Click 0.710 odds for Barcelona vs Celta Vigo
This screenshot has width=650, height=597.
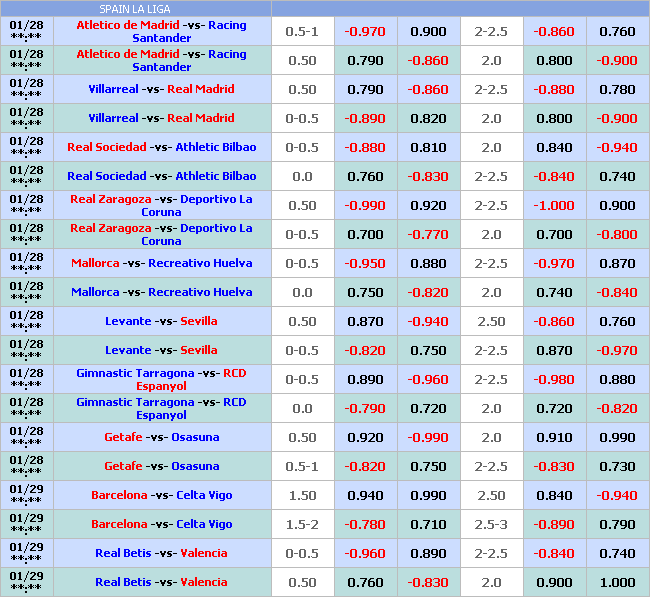428,524
